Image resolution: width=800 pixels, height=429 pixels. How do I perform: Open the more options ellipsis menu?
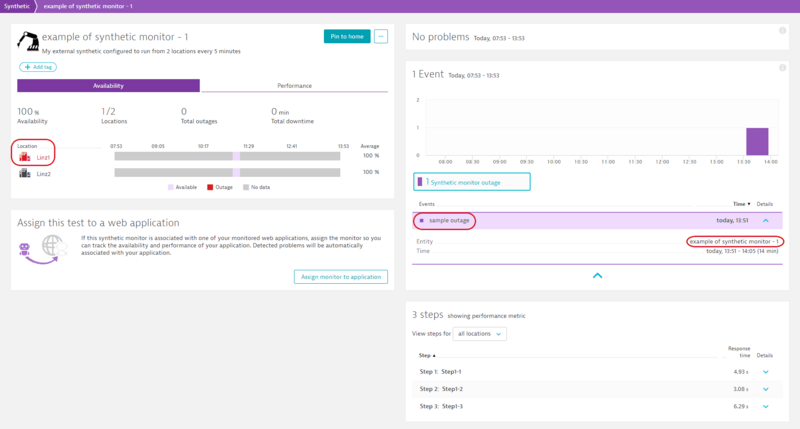tap(381, 37)
